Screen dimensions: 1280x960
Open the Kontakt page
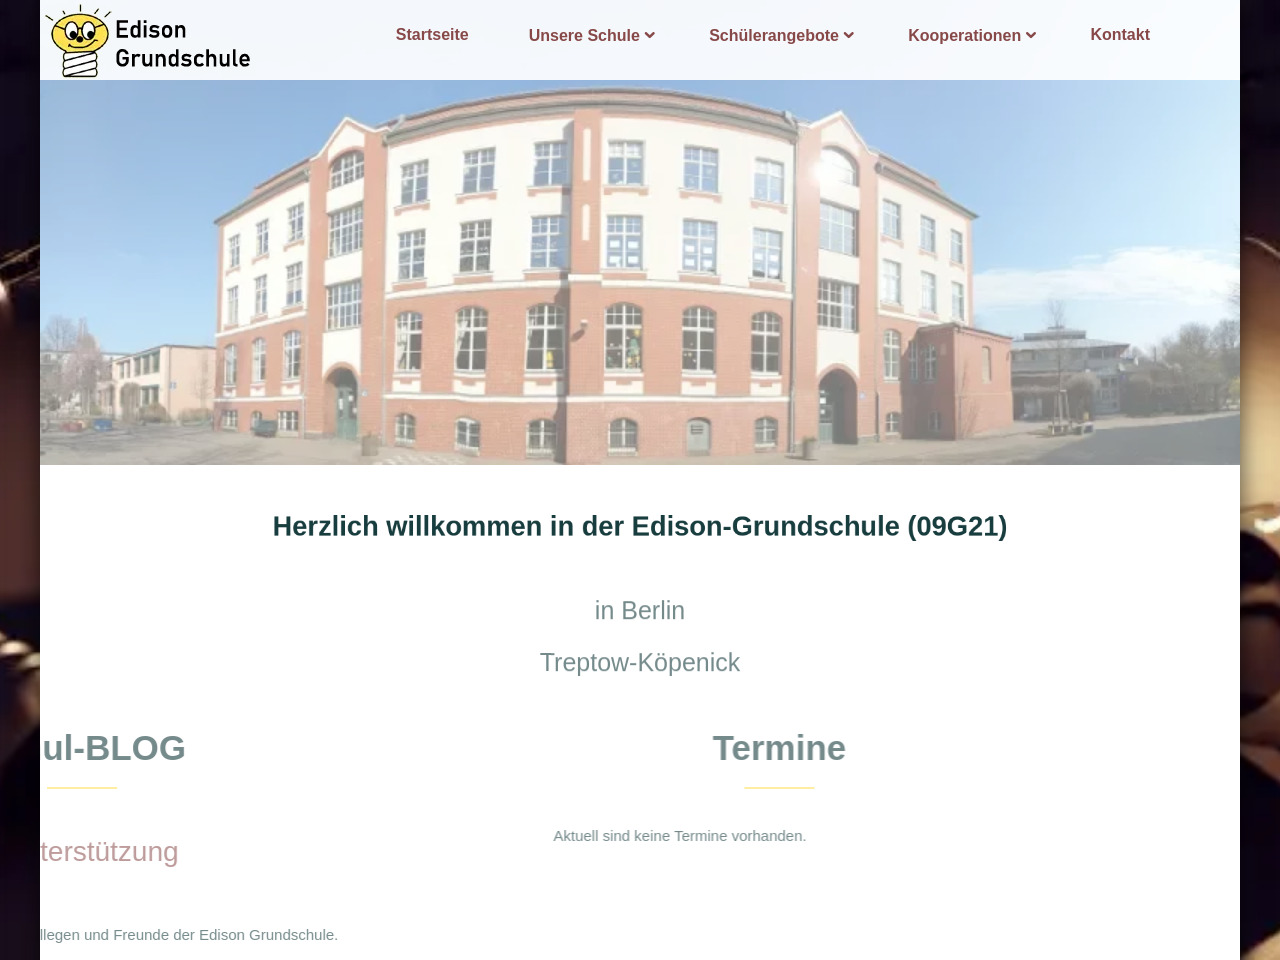pos(1119,35)
